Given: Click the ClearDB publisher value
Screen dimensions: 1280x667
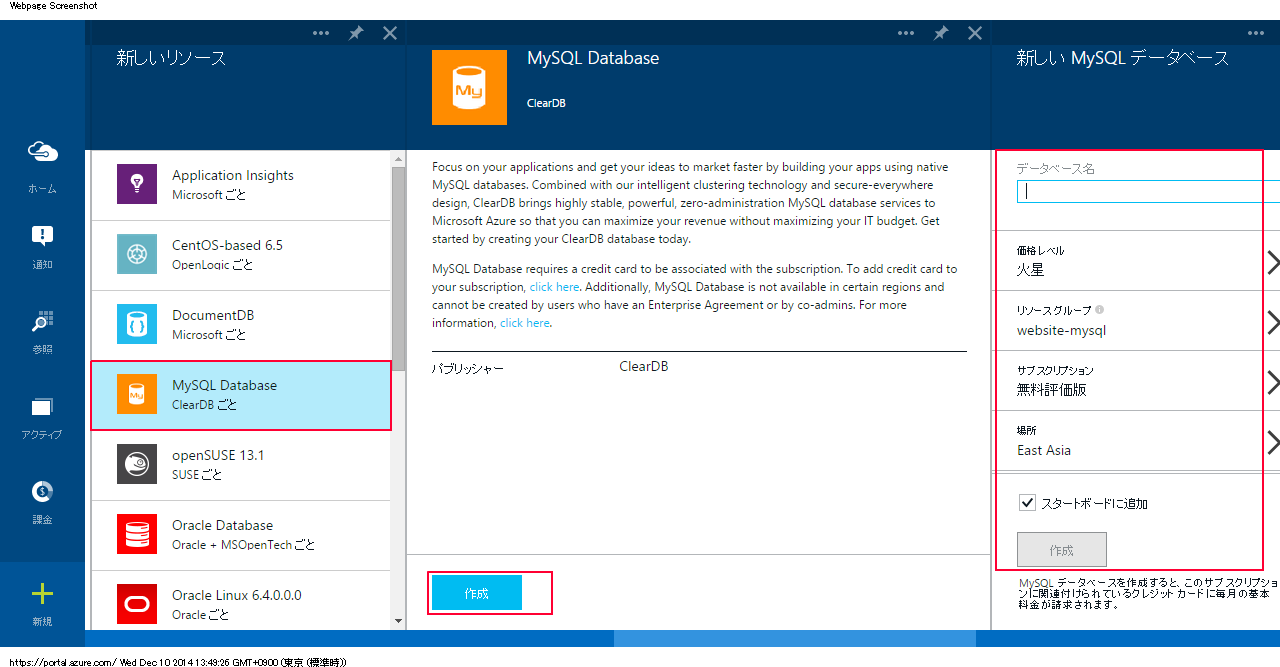Looking at the screenshot, I should tap(643, 367).
